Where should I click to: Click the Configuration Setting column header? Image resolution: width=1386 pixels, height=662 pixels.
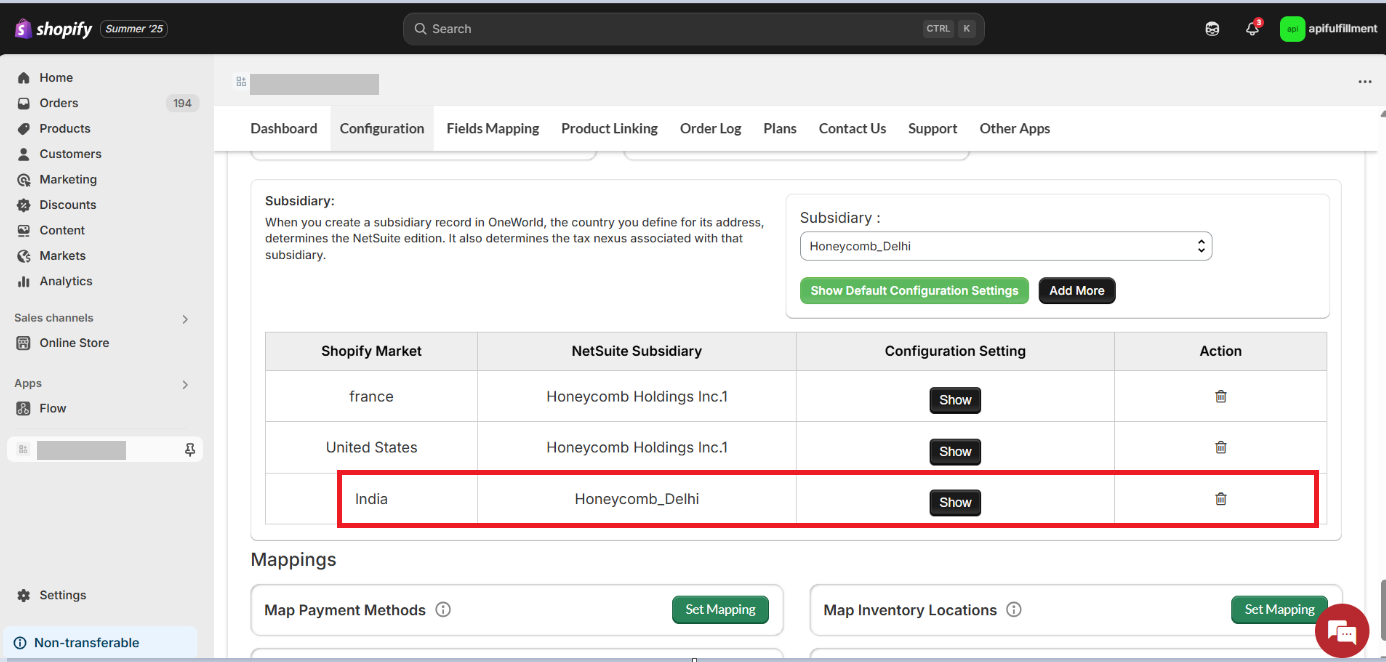(x=955, y=351)
